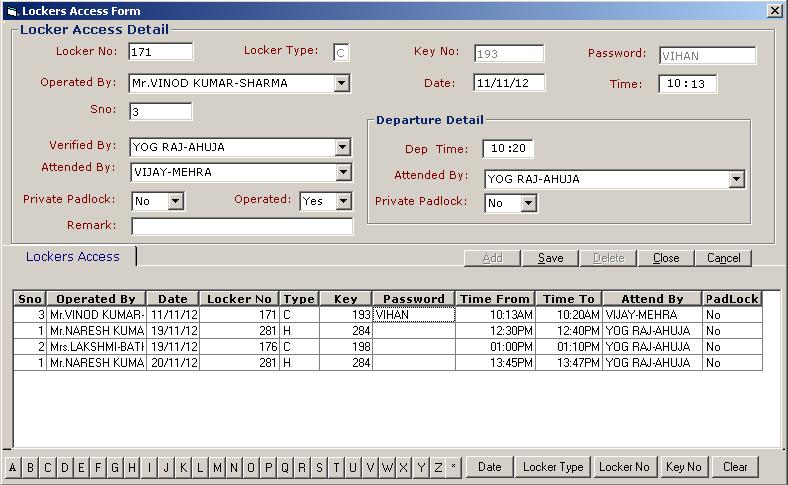Open the Verified By dropdown list
This screenshot has width=788, height=485.
(x=342, y=148)
